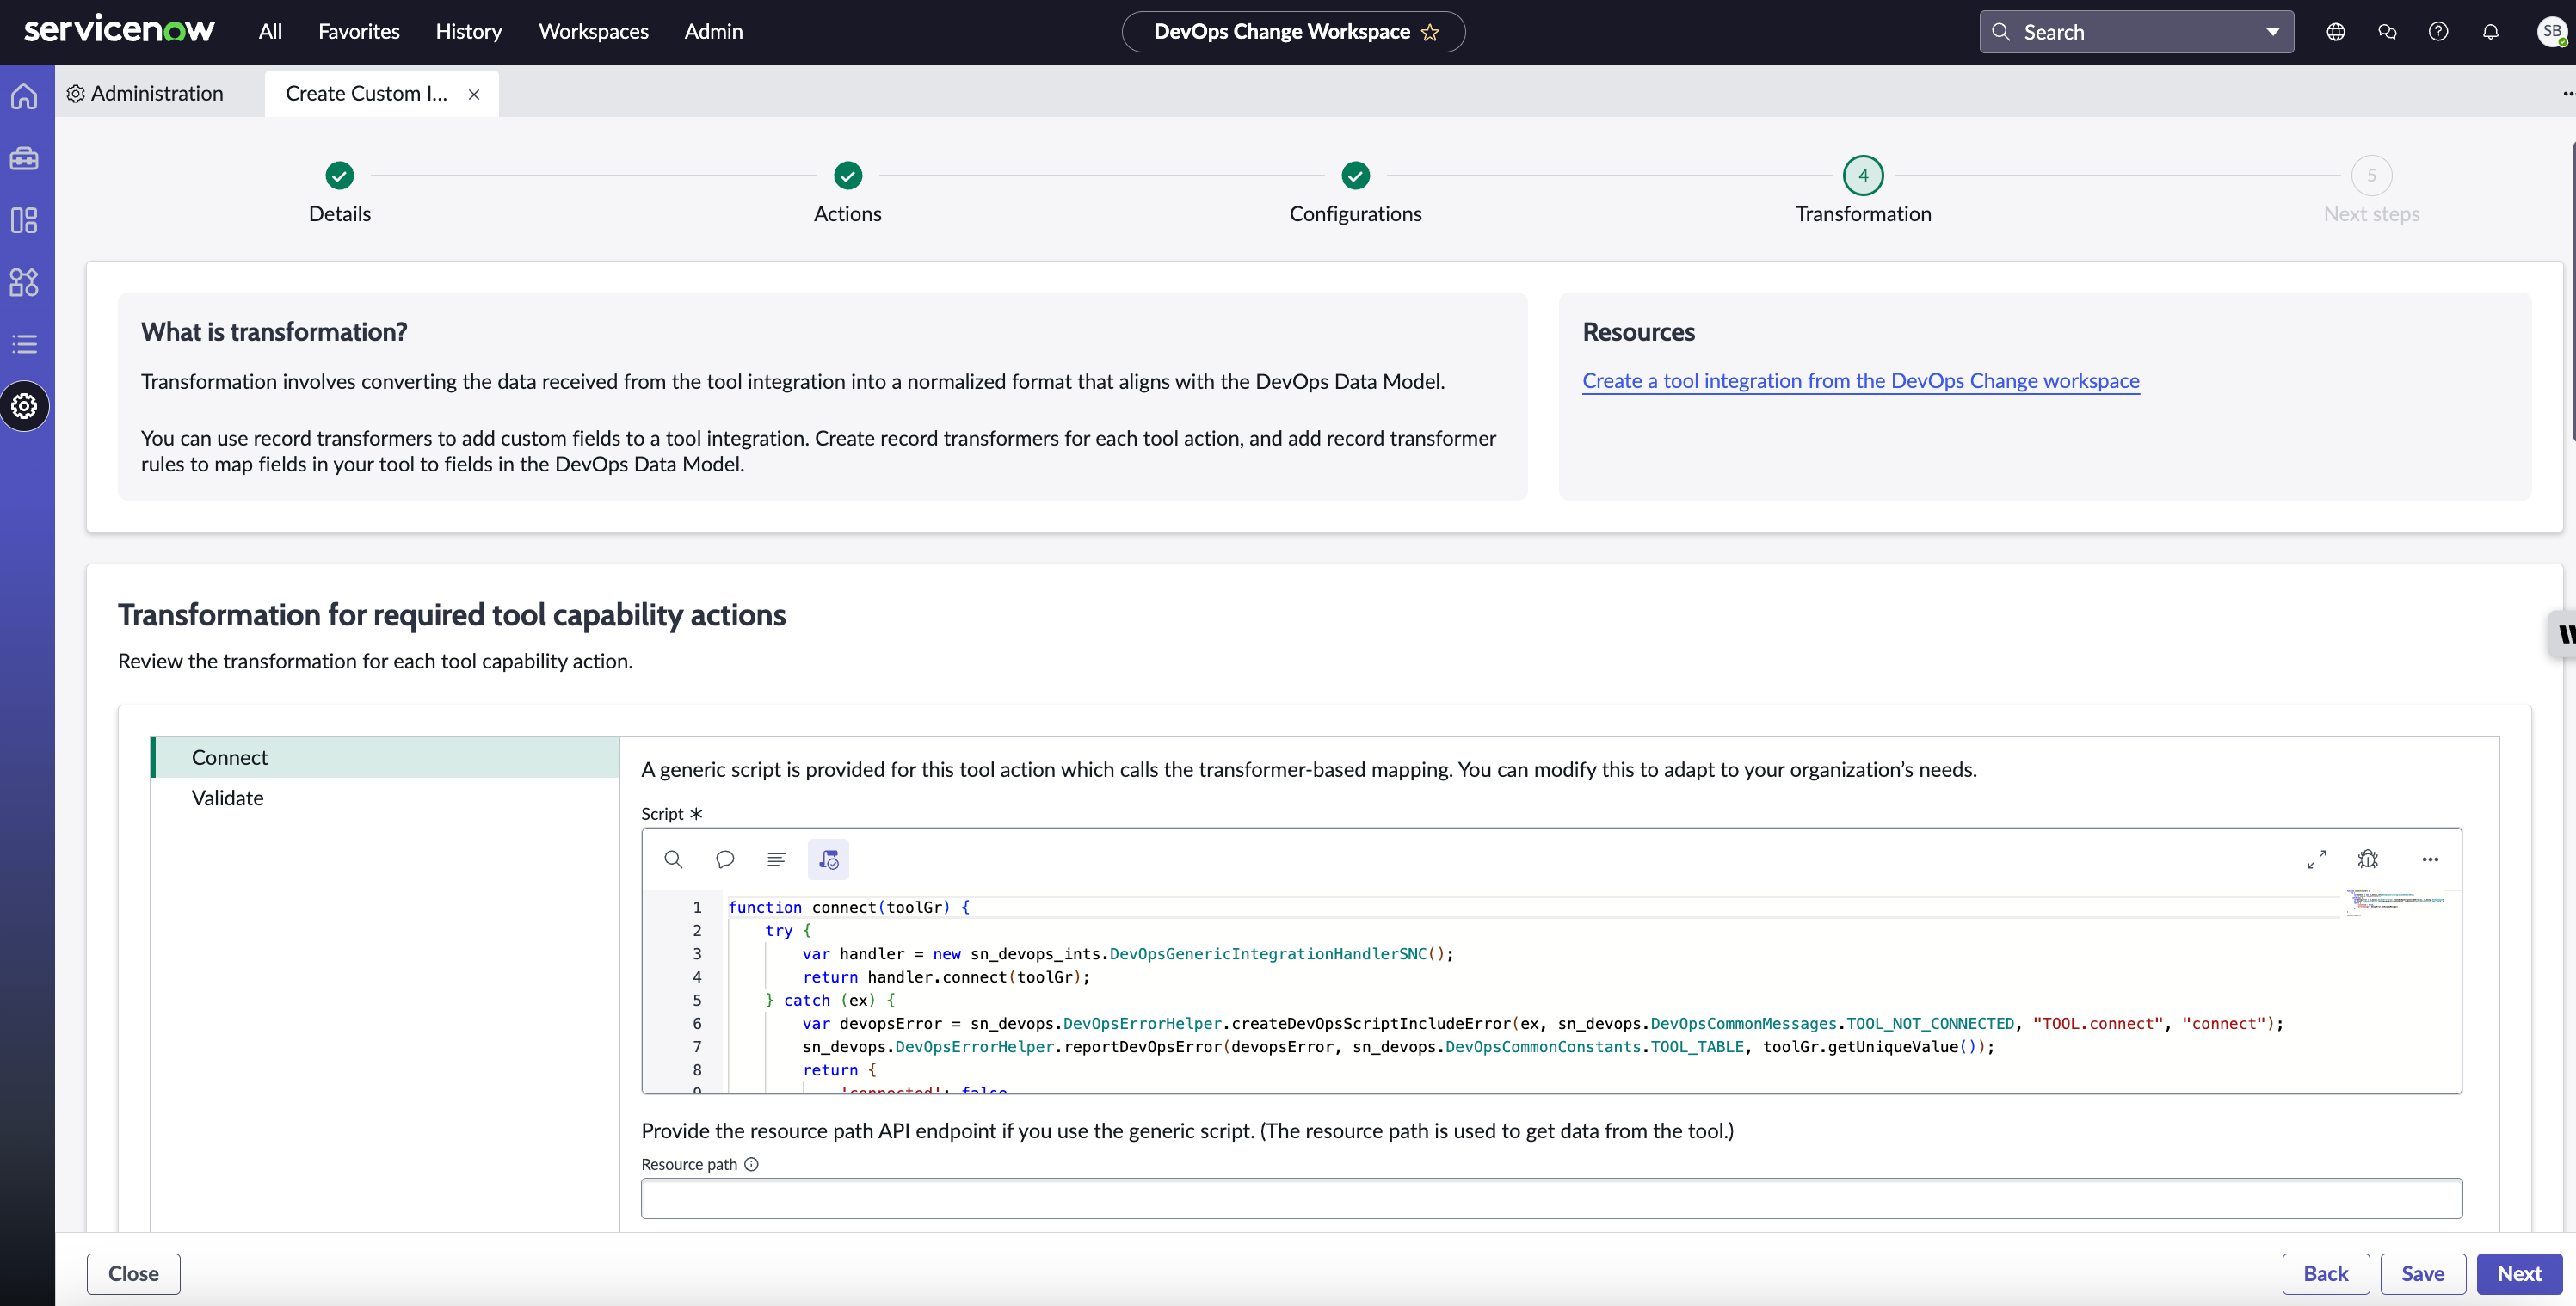Open the Workspaces menu
This screenshot has width=2576, height=1306.
coord(593,31)
